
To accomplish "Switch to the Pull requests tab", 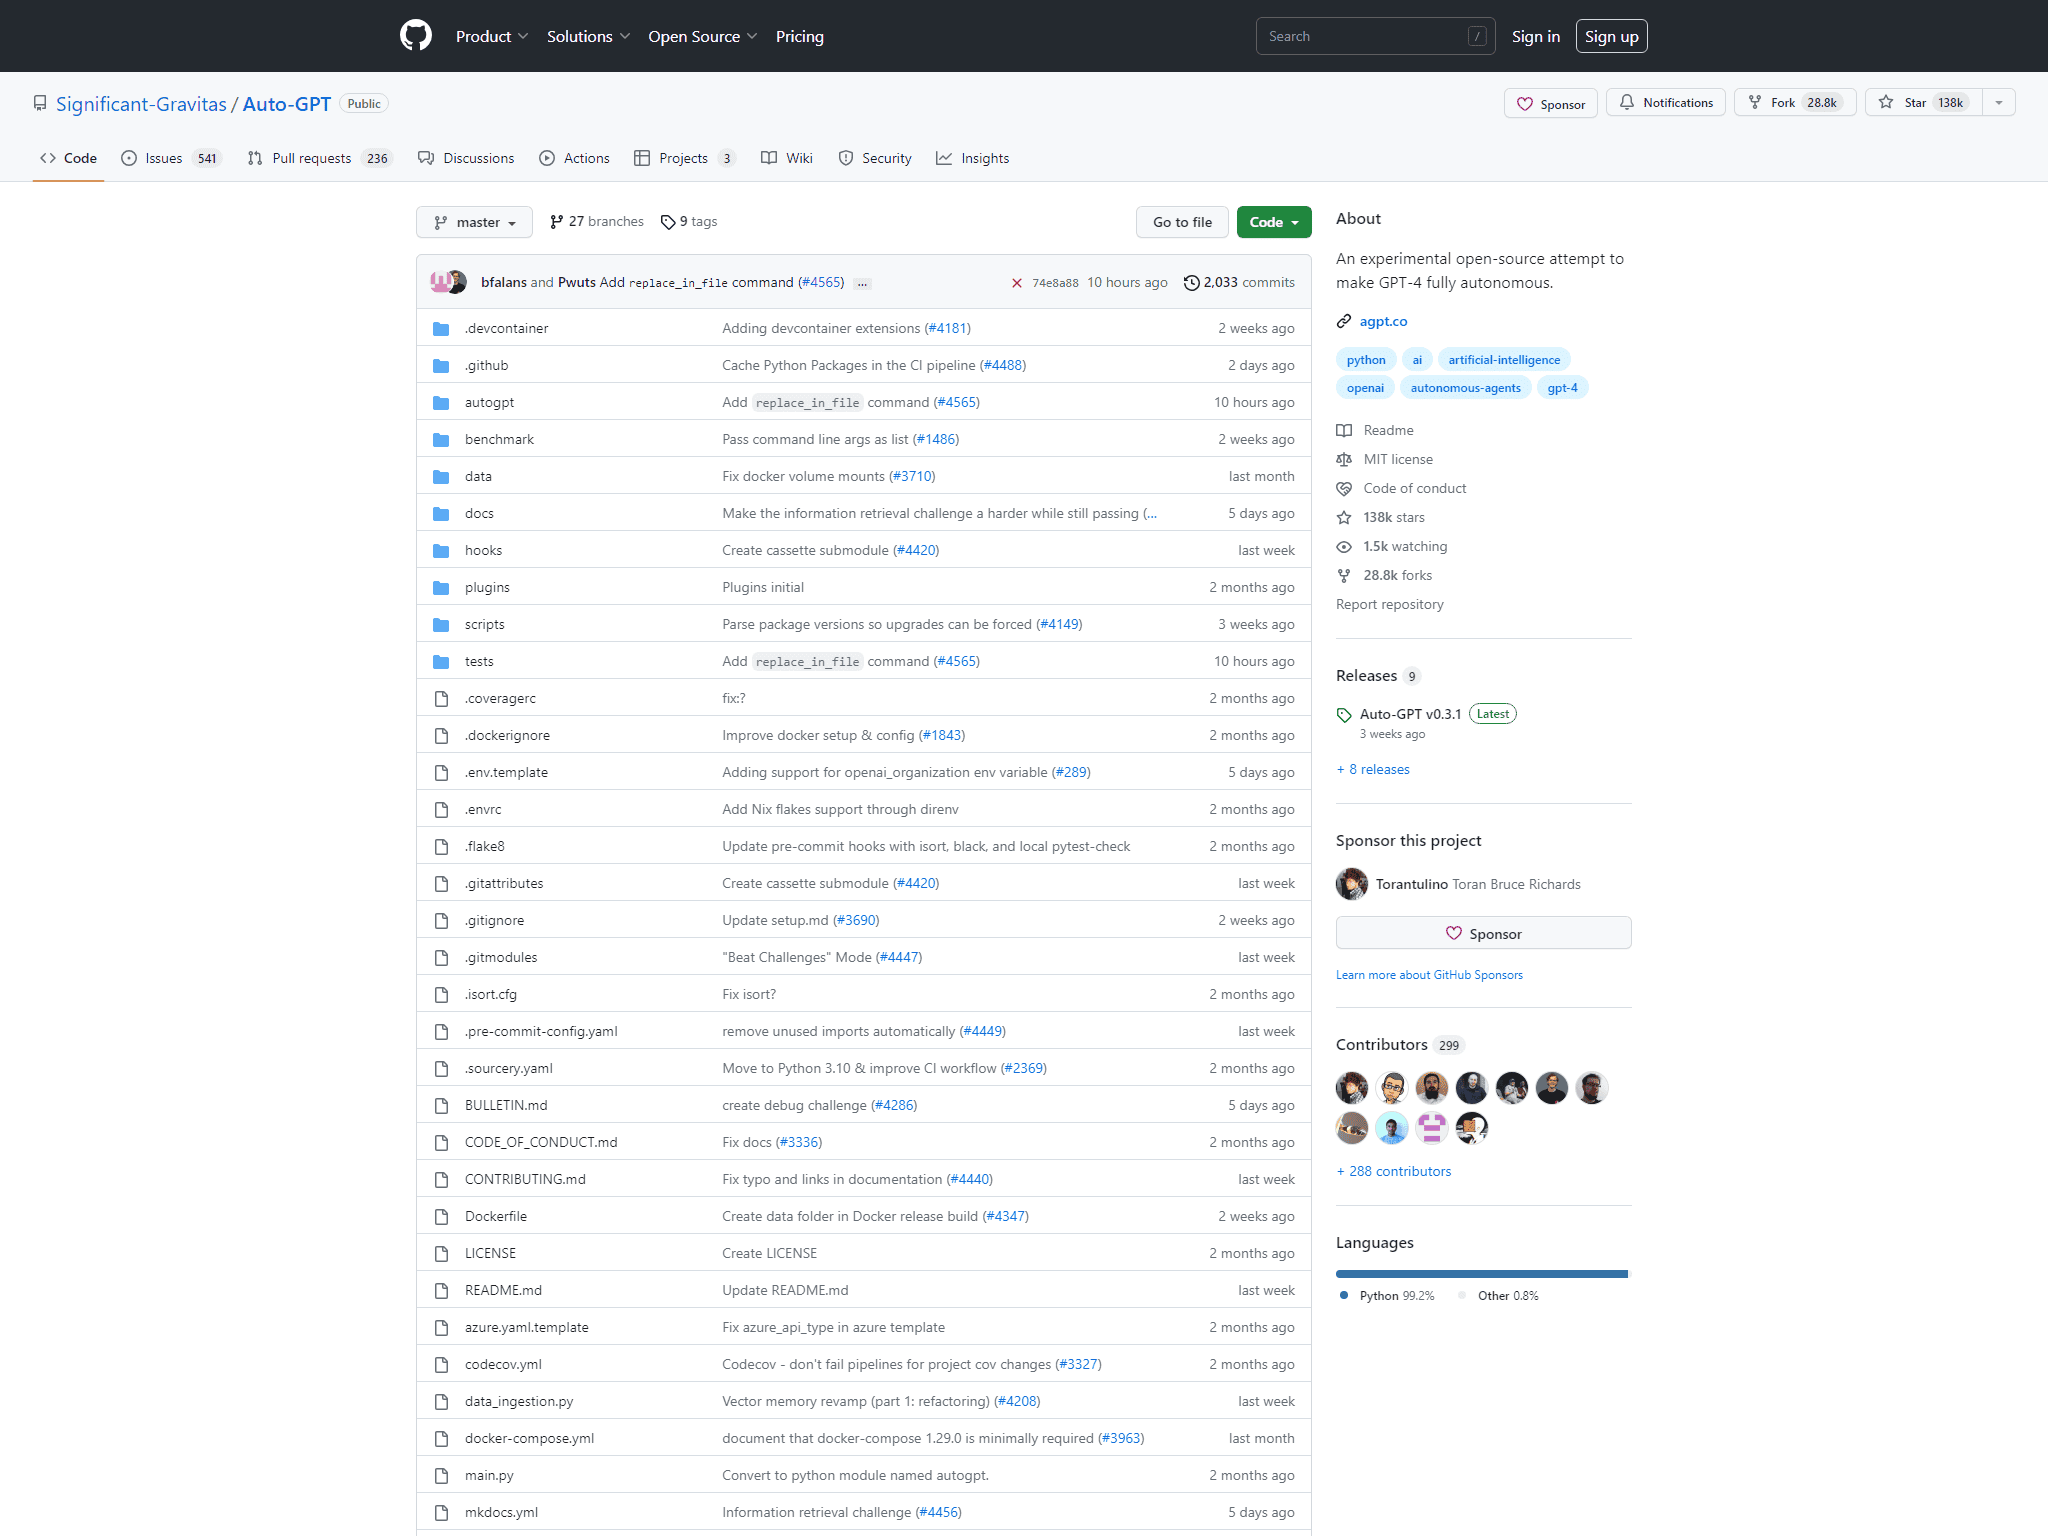I will click(x=320, y=158).
